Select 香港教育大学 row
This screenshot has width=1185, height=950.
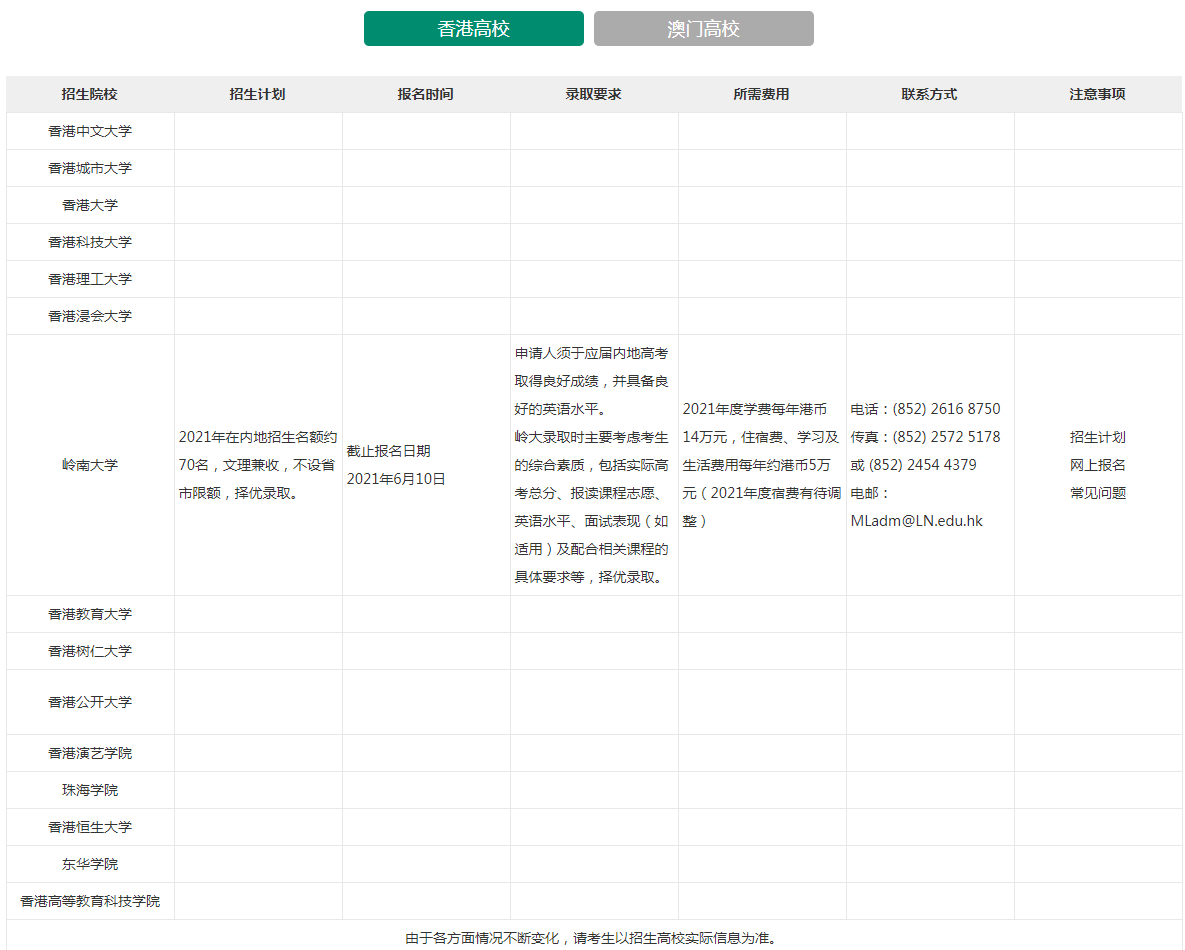90,614
